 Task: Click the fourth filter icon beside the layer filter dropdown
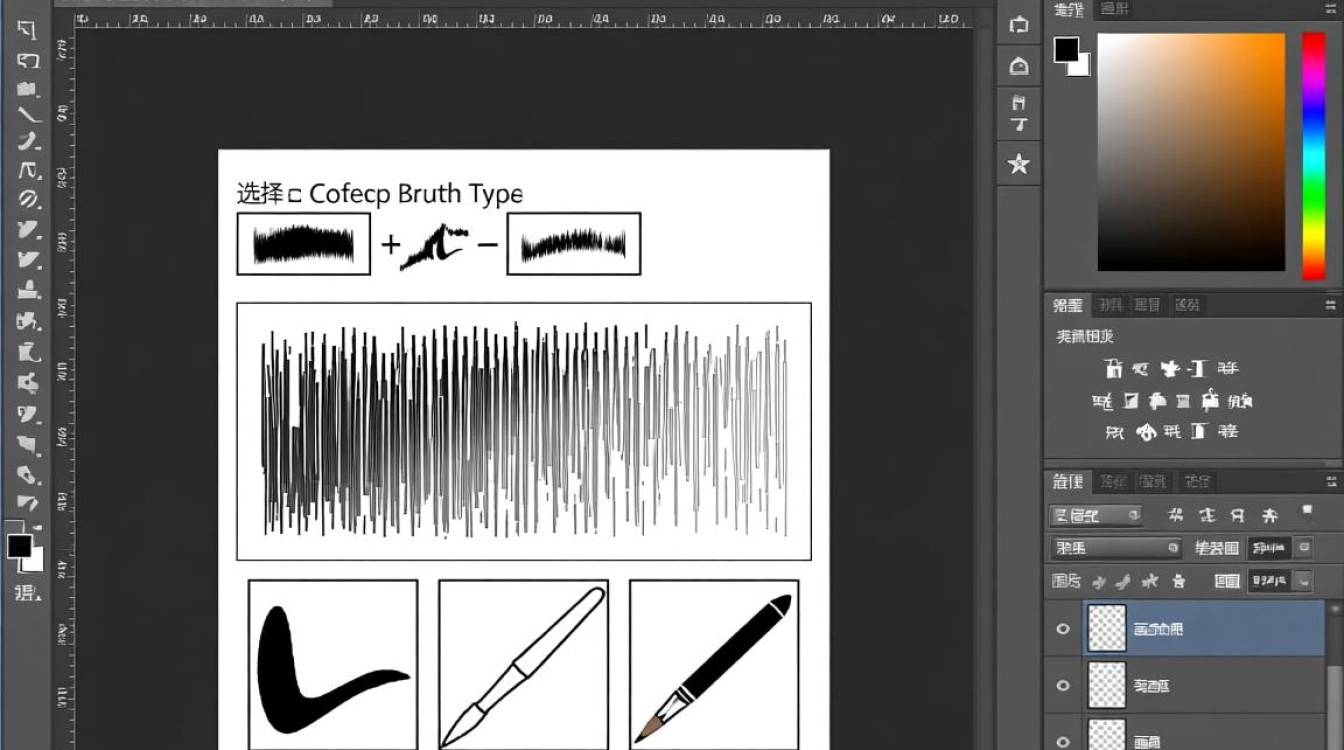pyautogui.click(x=1269, y=516)
